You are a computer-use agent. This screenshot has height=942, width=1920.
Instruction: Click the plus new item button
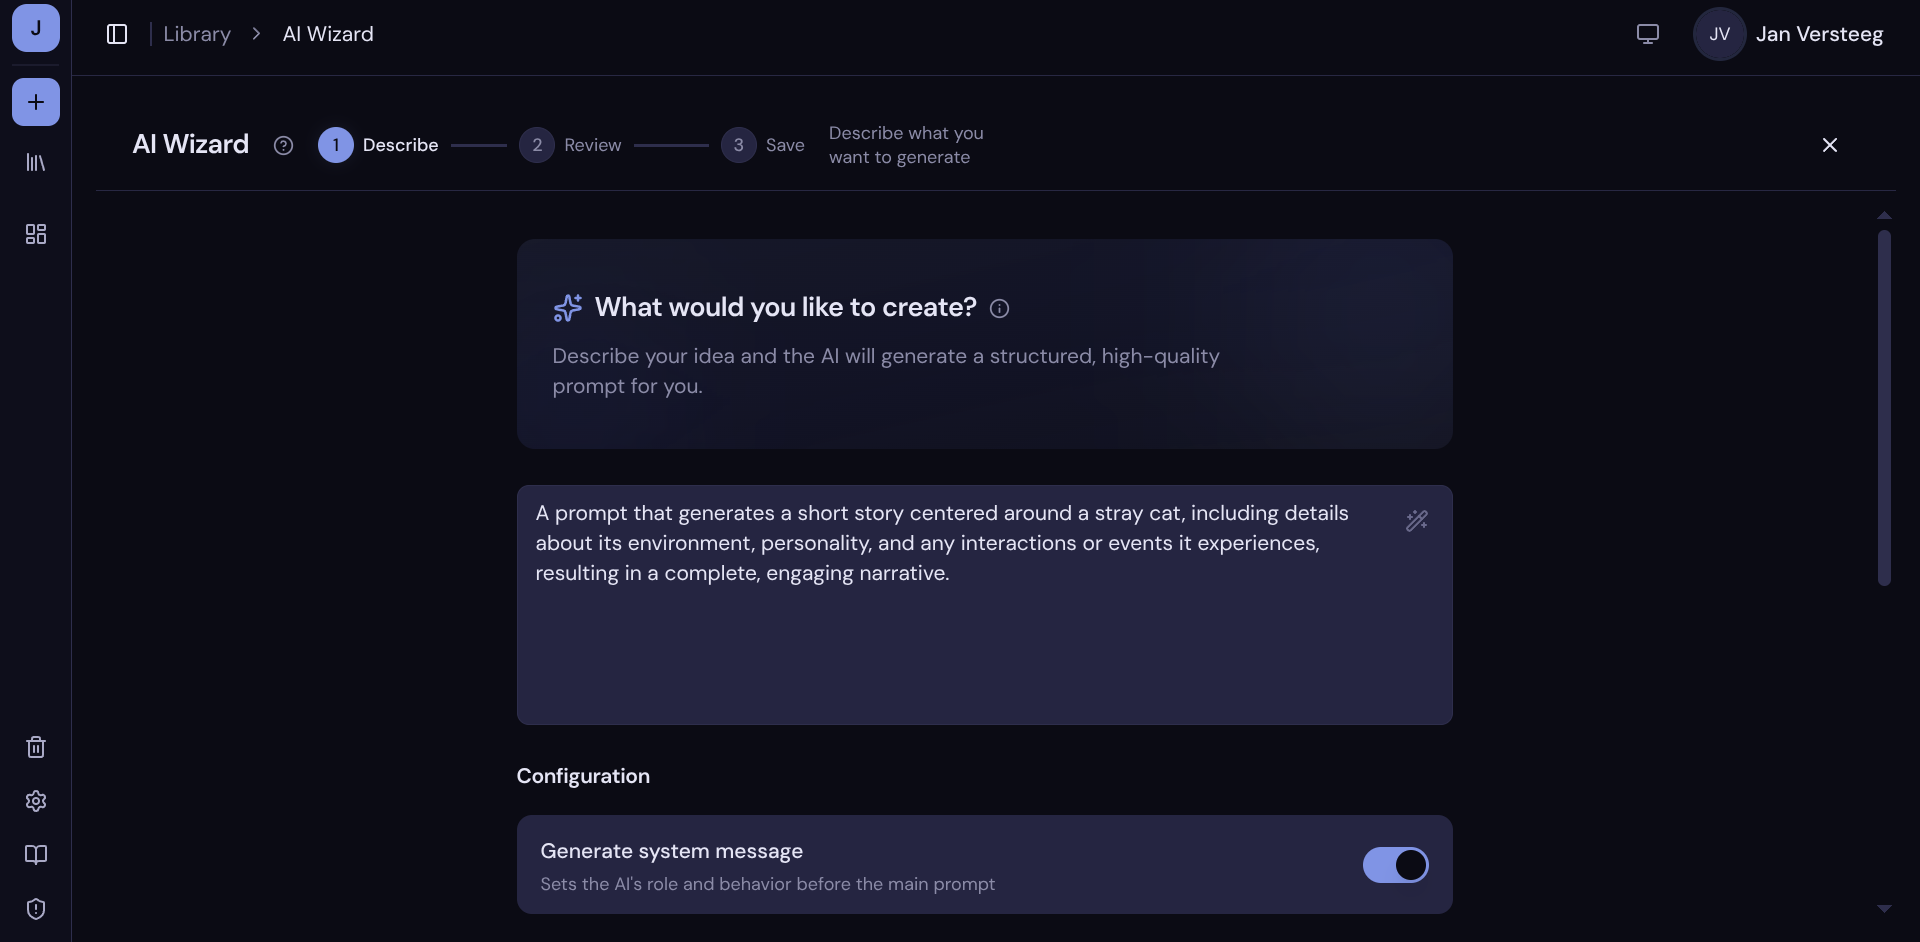[x=36, y=102]
